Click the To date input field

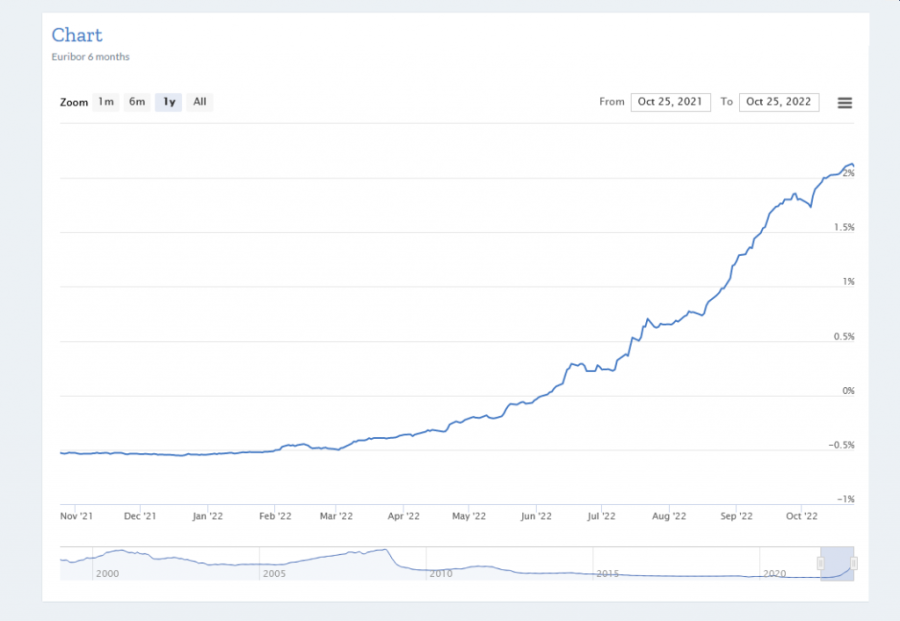tap(778, 102)
